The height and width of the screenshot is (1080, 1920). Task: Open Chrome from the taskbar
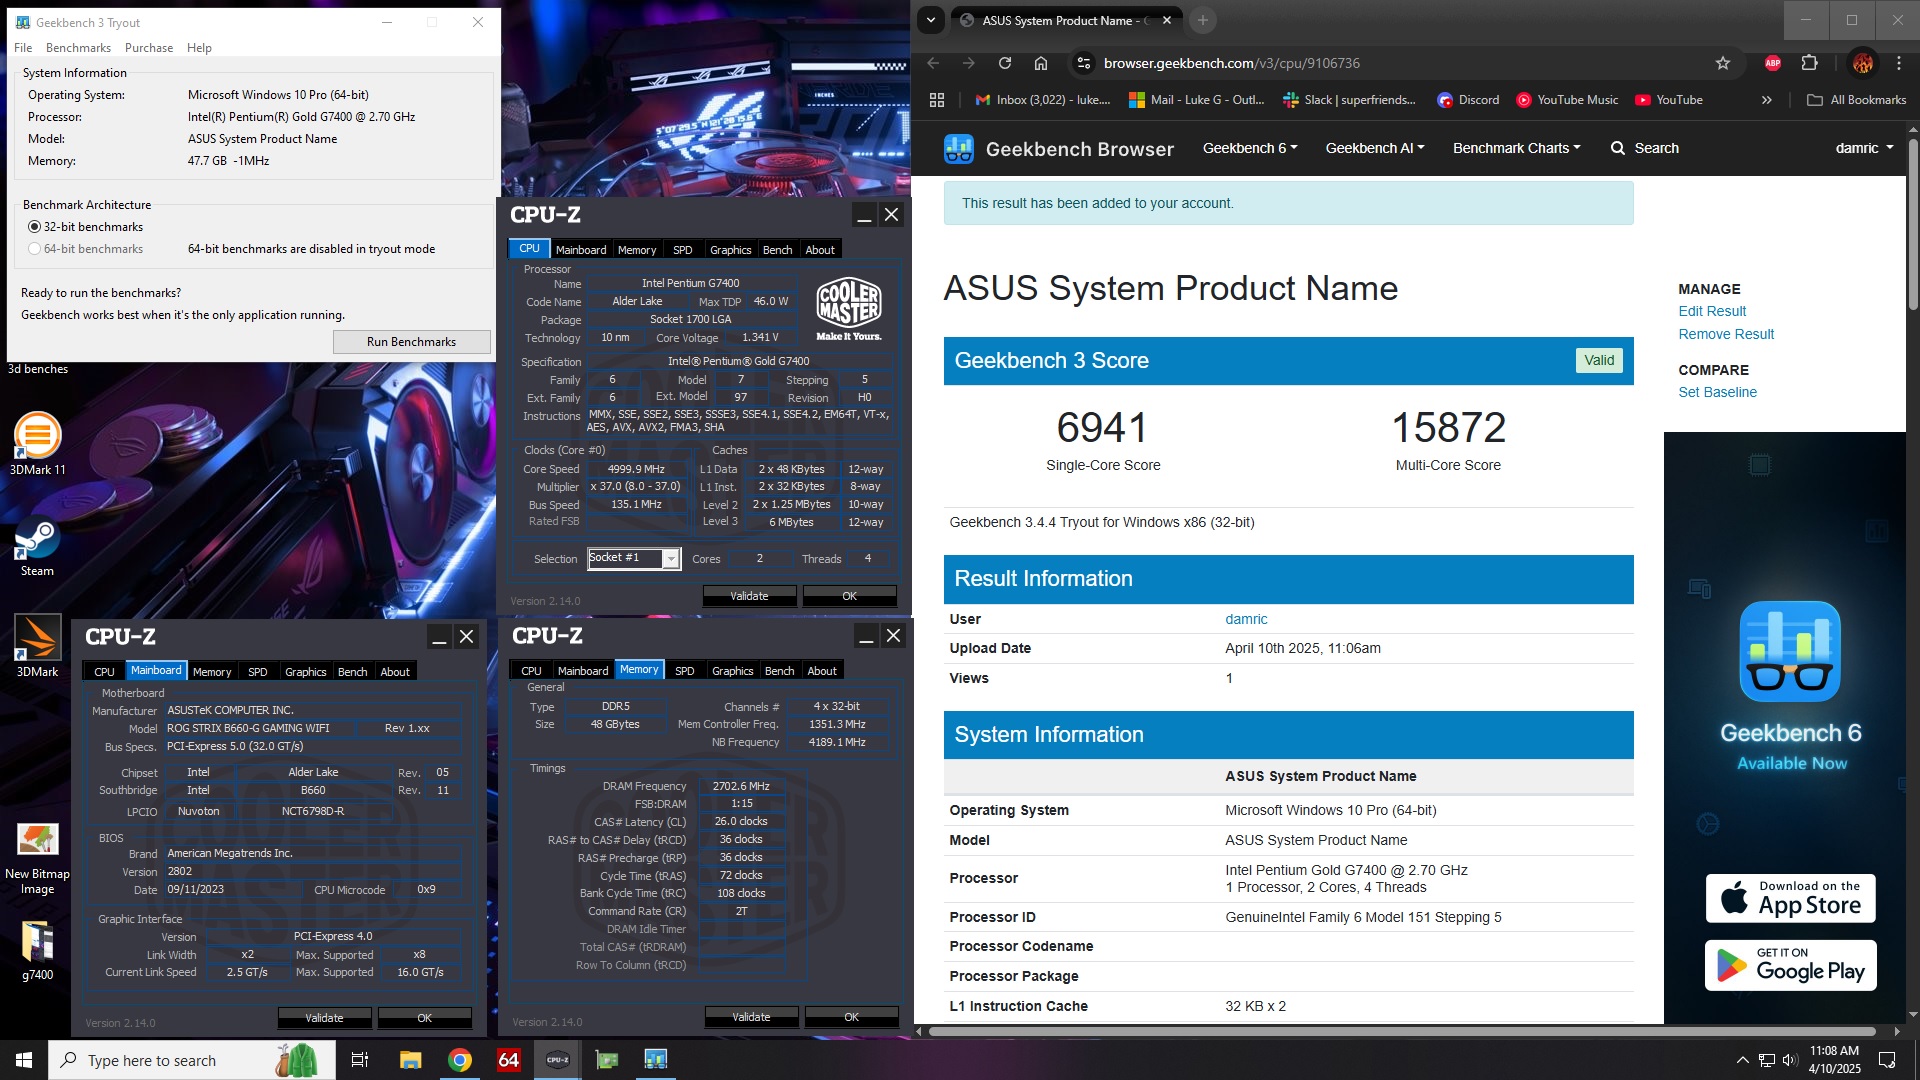(460, 1060)
